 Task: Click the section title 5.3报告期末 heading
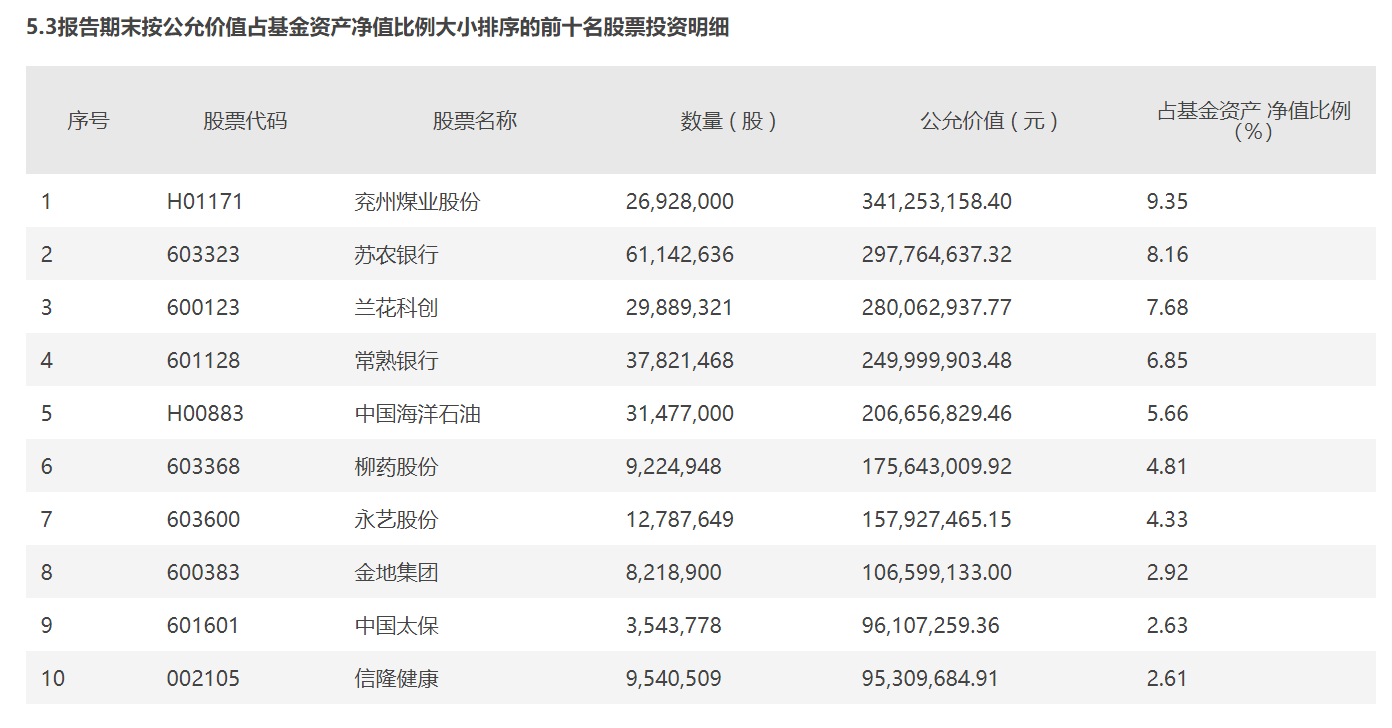click(378, 28)
